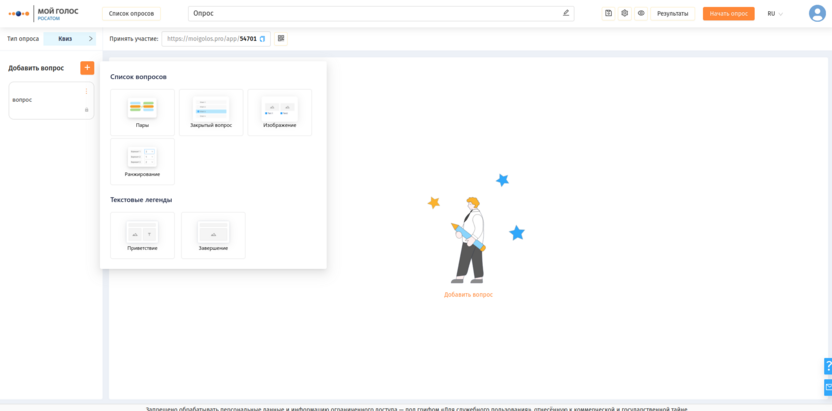Click the participation link field with 54701

click(x=216, y=39)
